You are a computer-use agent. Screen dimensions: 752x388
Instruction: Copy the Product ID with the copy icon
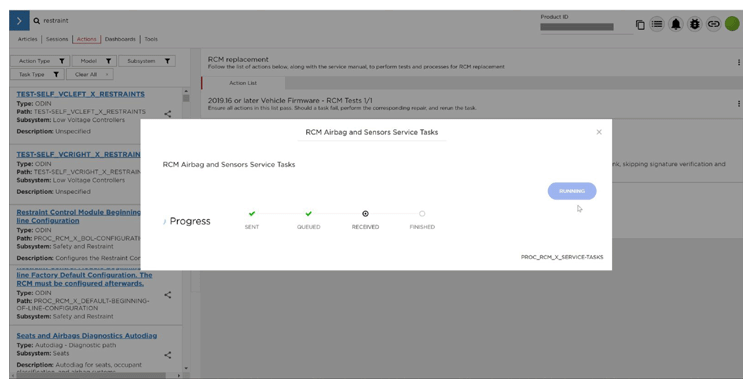tap(640, 24)
